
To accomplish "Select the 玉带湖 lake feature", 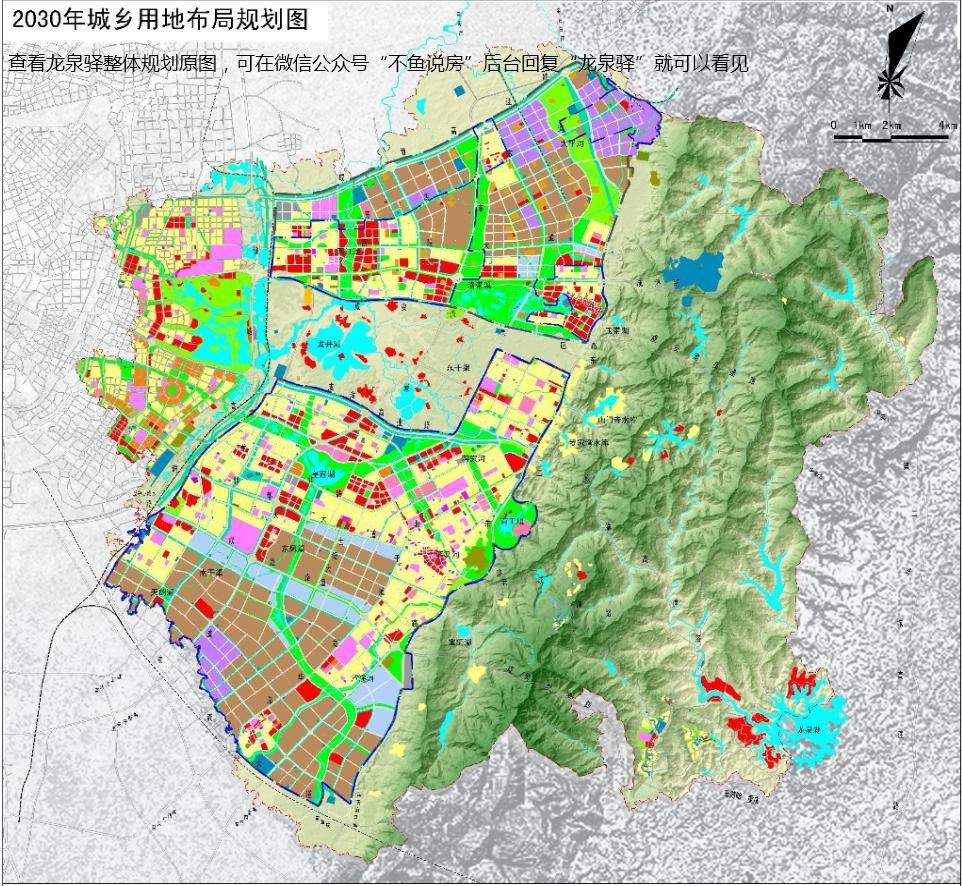I will click(x=617, y=331).
